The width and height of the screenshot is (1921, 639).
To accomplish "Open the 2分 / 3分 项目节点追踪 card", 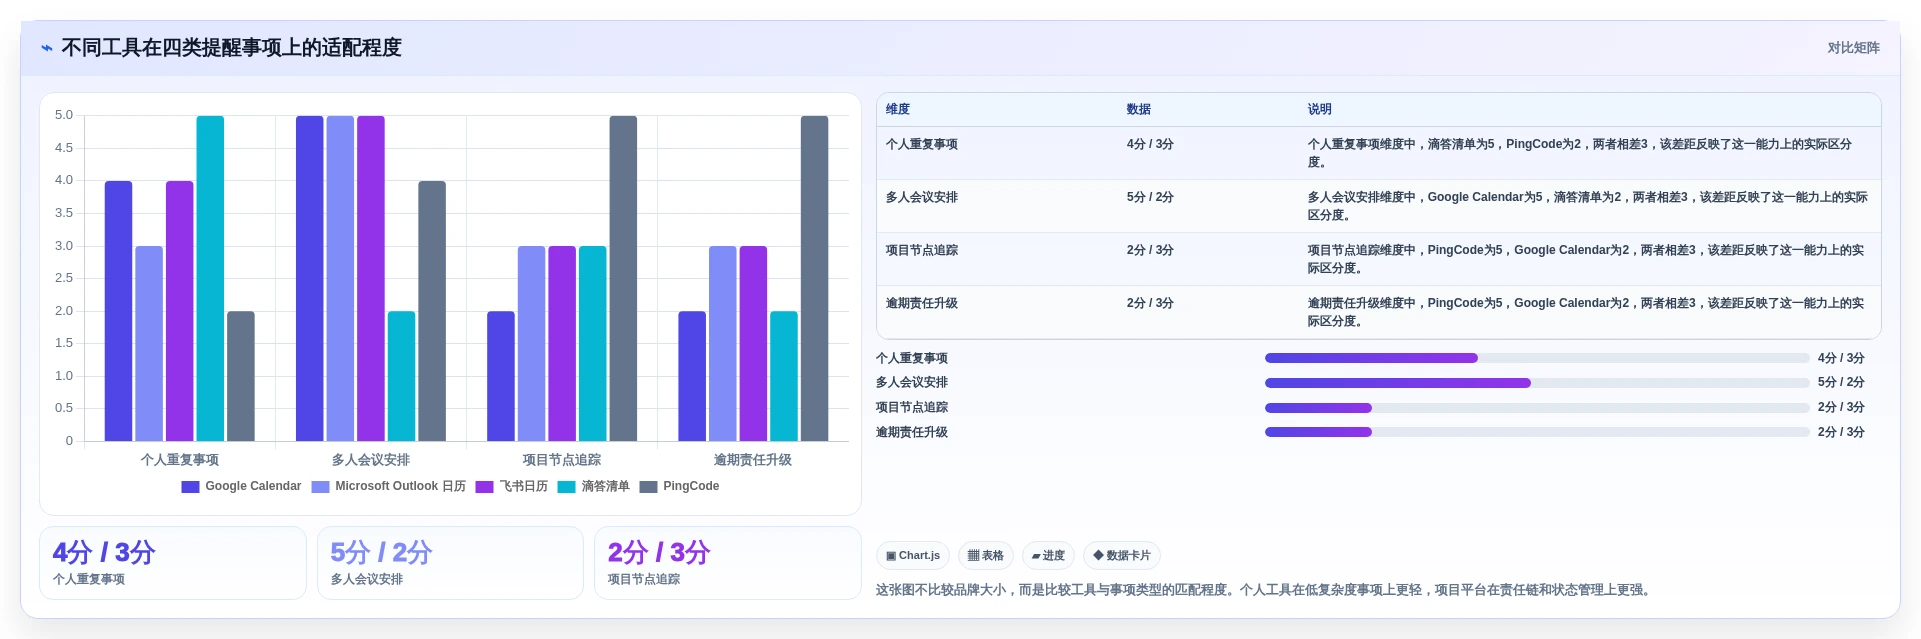I will [x=728, y=563].
